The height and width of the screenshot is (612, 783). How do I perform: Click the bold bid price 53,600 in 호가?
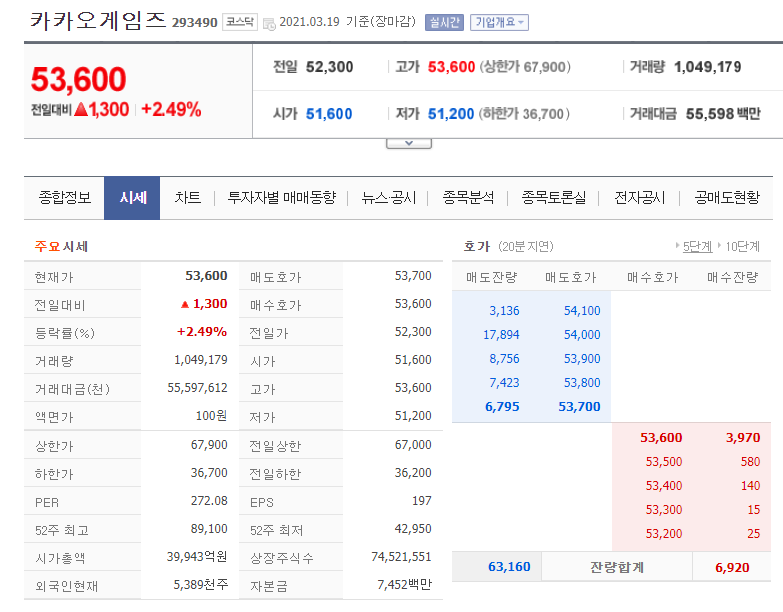(661, 438)
